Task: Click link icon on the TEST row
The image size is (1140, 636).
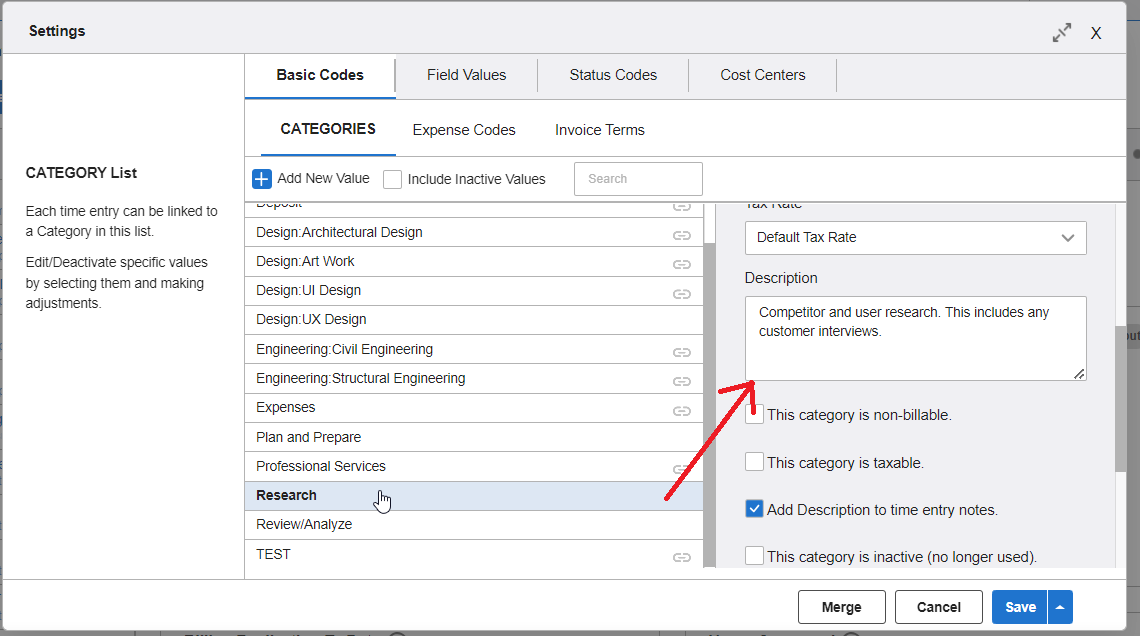Action: click(x=682, y=556)
